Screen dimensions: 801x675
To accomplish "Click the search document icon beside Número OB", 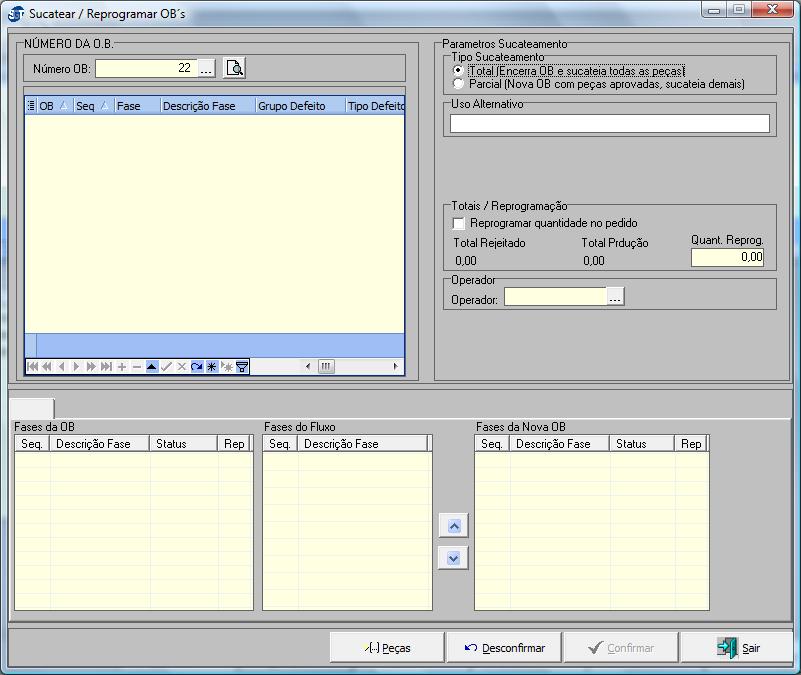I will pos(234,68).
